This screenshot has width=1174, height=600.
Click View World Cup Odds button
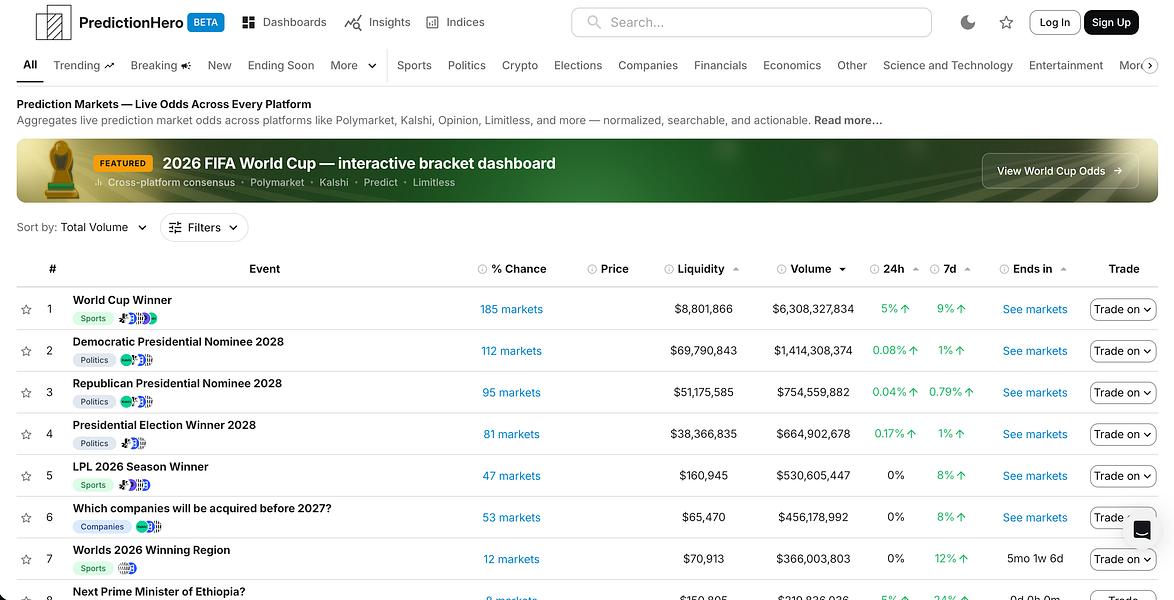(x=1059, y=171)
